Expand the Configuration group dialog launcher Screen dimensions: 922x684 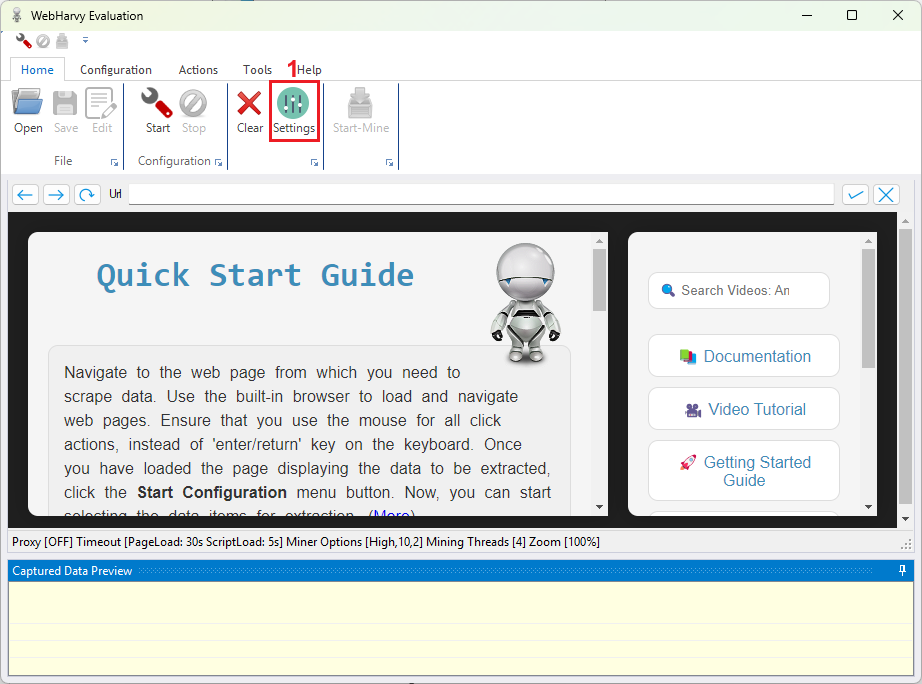(x=218, y=162)
